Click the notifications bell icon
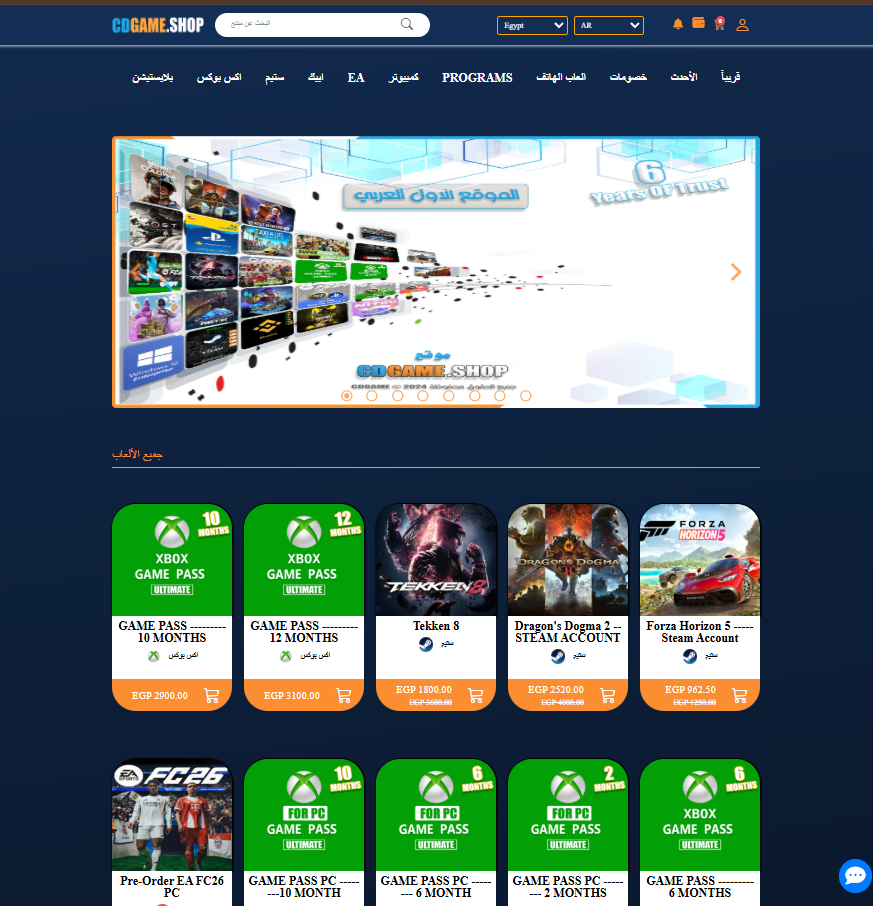 678,24
